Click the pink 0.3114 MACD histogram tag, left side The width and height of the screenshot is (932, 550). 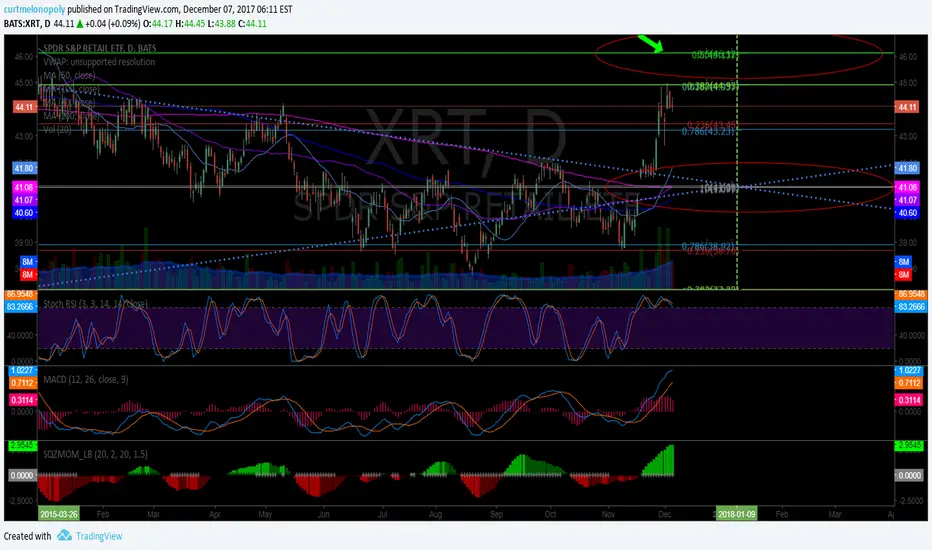(22, 400)
